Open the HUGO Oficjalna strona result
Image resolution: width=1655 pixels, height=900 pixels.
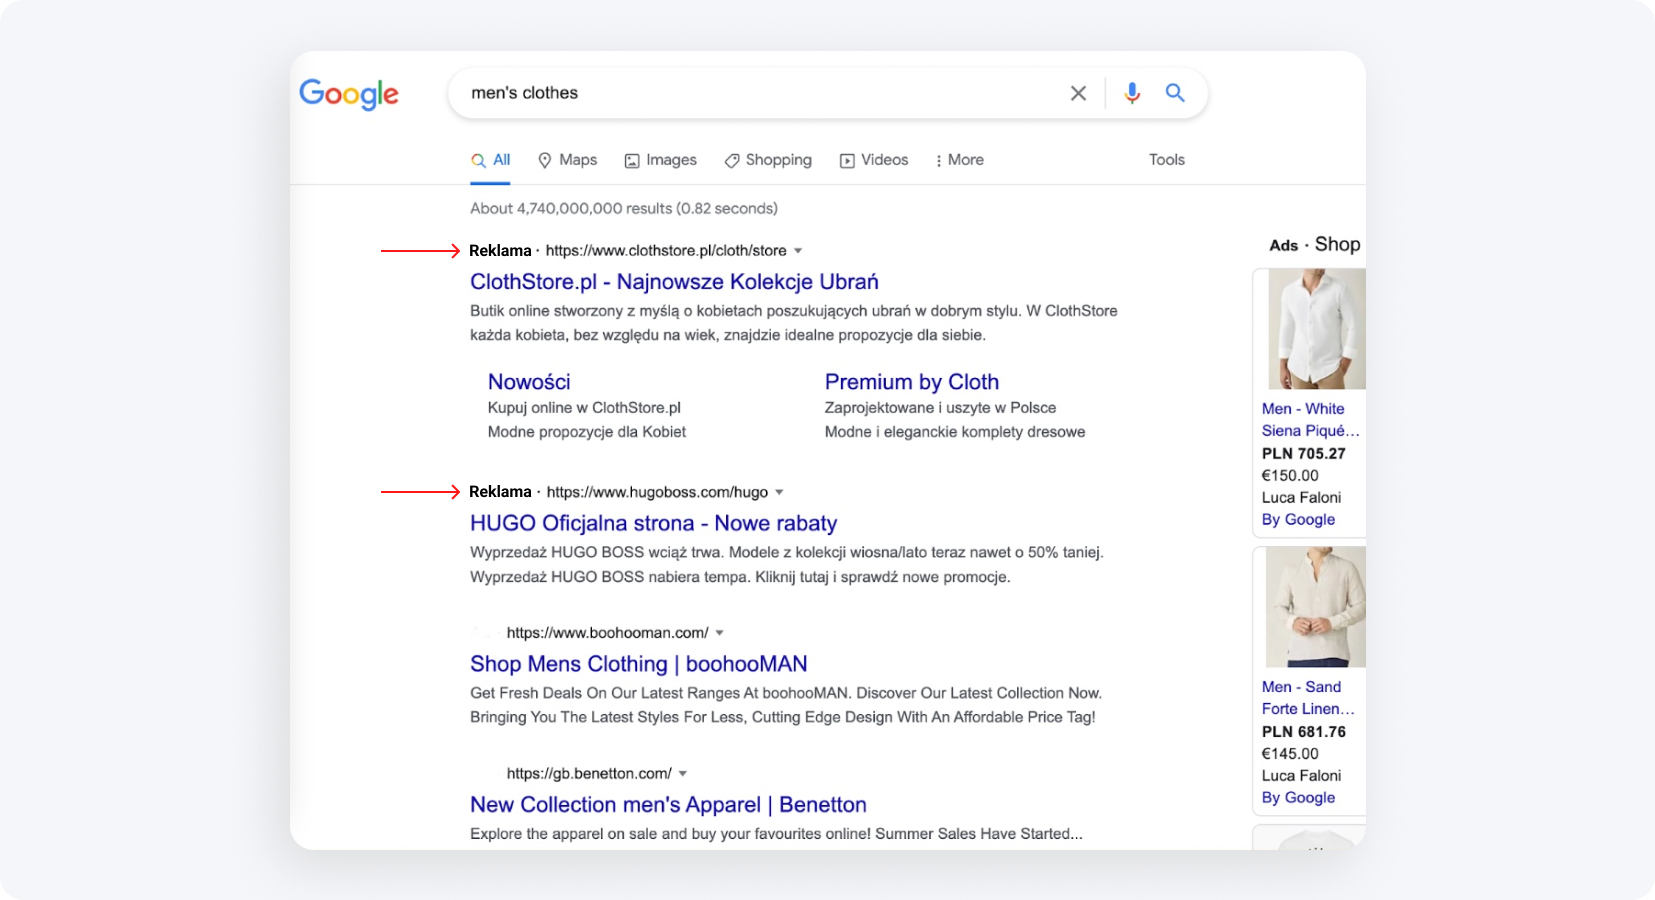tap(653, 523)
